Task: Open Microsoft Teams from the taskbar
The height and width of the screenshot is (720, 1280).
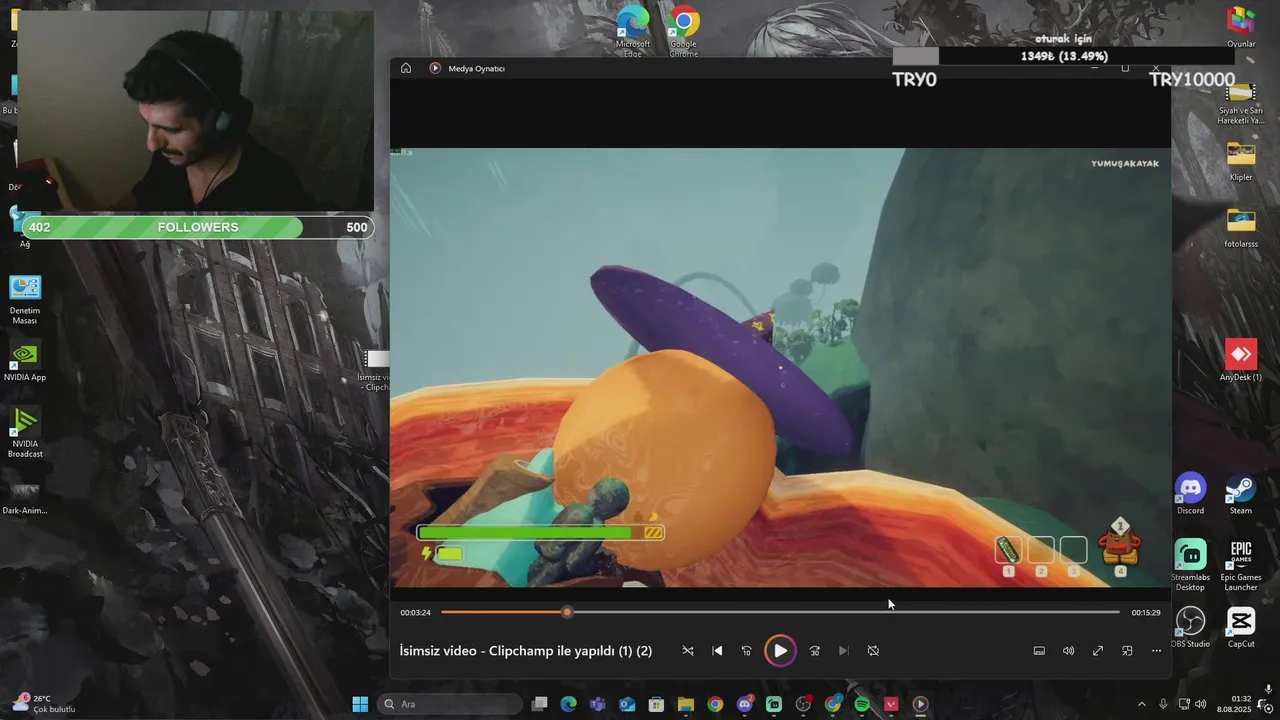Action: coord(598,704)
